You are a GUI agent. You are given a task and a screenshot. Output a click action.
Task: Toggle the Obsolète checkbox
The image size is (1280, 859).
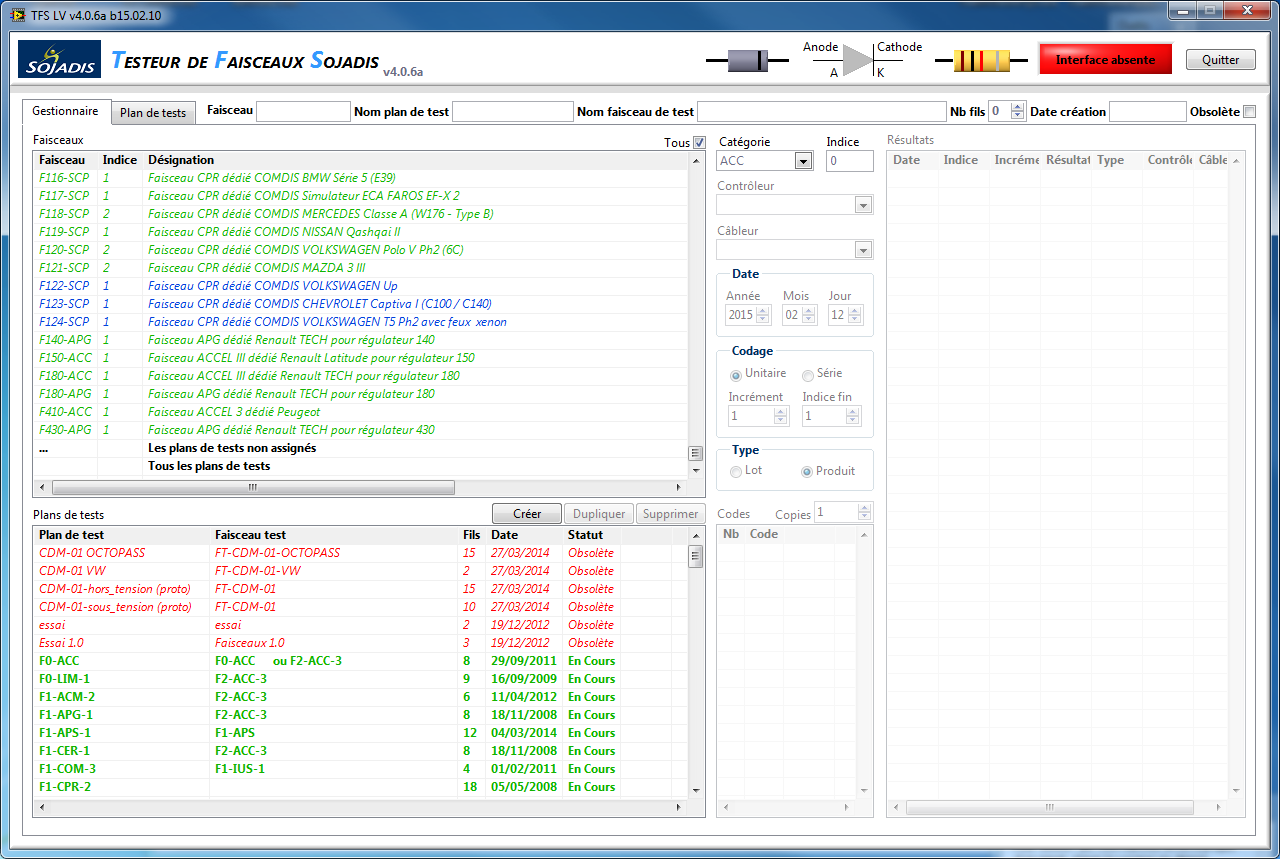click(x=1249, y=111)
